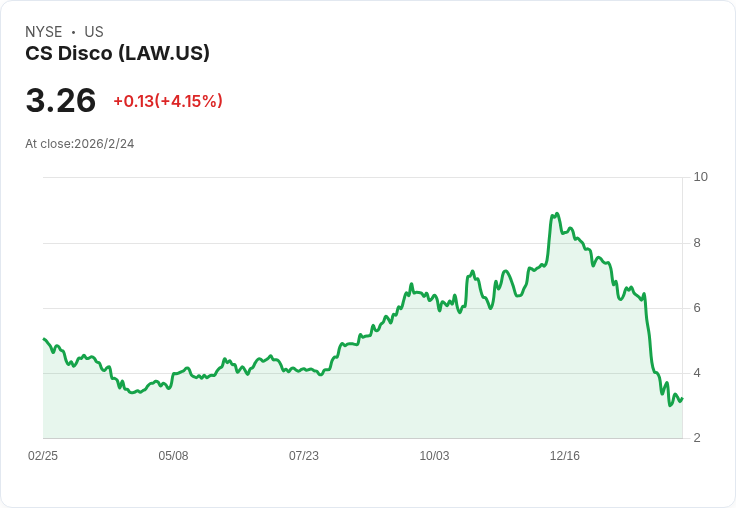Click the 2 price axis label
Viewport: 736px width, 508px height.
(697, 438)
